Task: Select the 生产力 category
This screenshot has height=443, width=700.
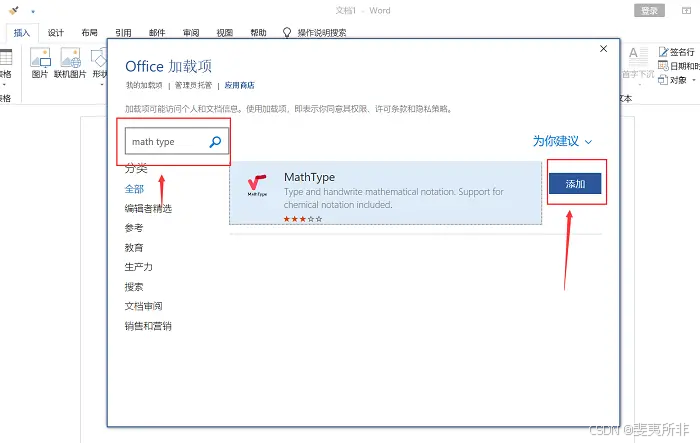Action: click(x=139, y=267)
